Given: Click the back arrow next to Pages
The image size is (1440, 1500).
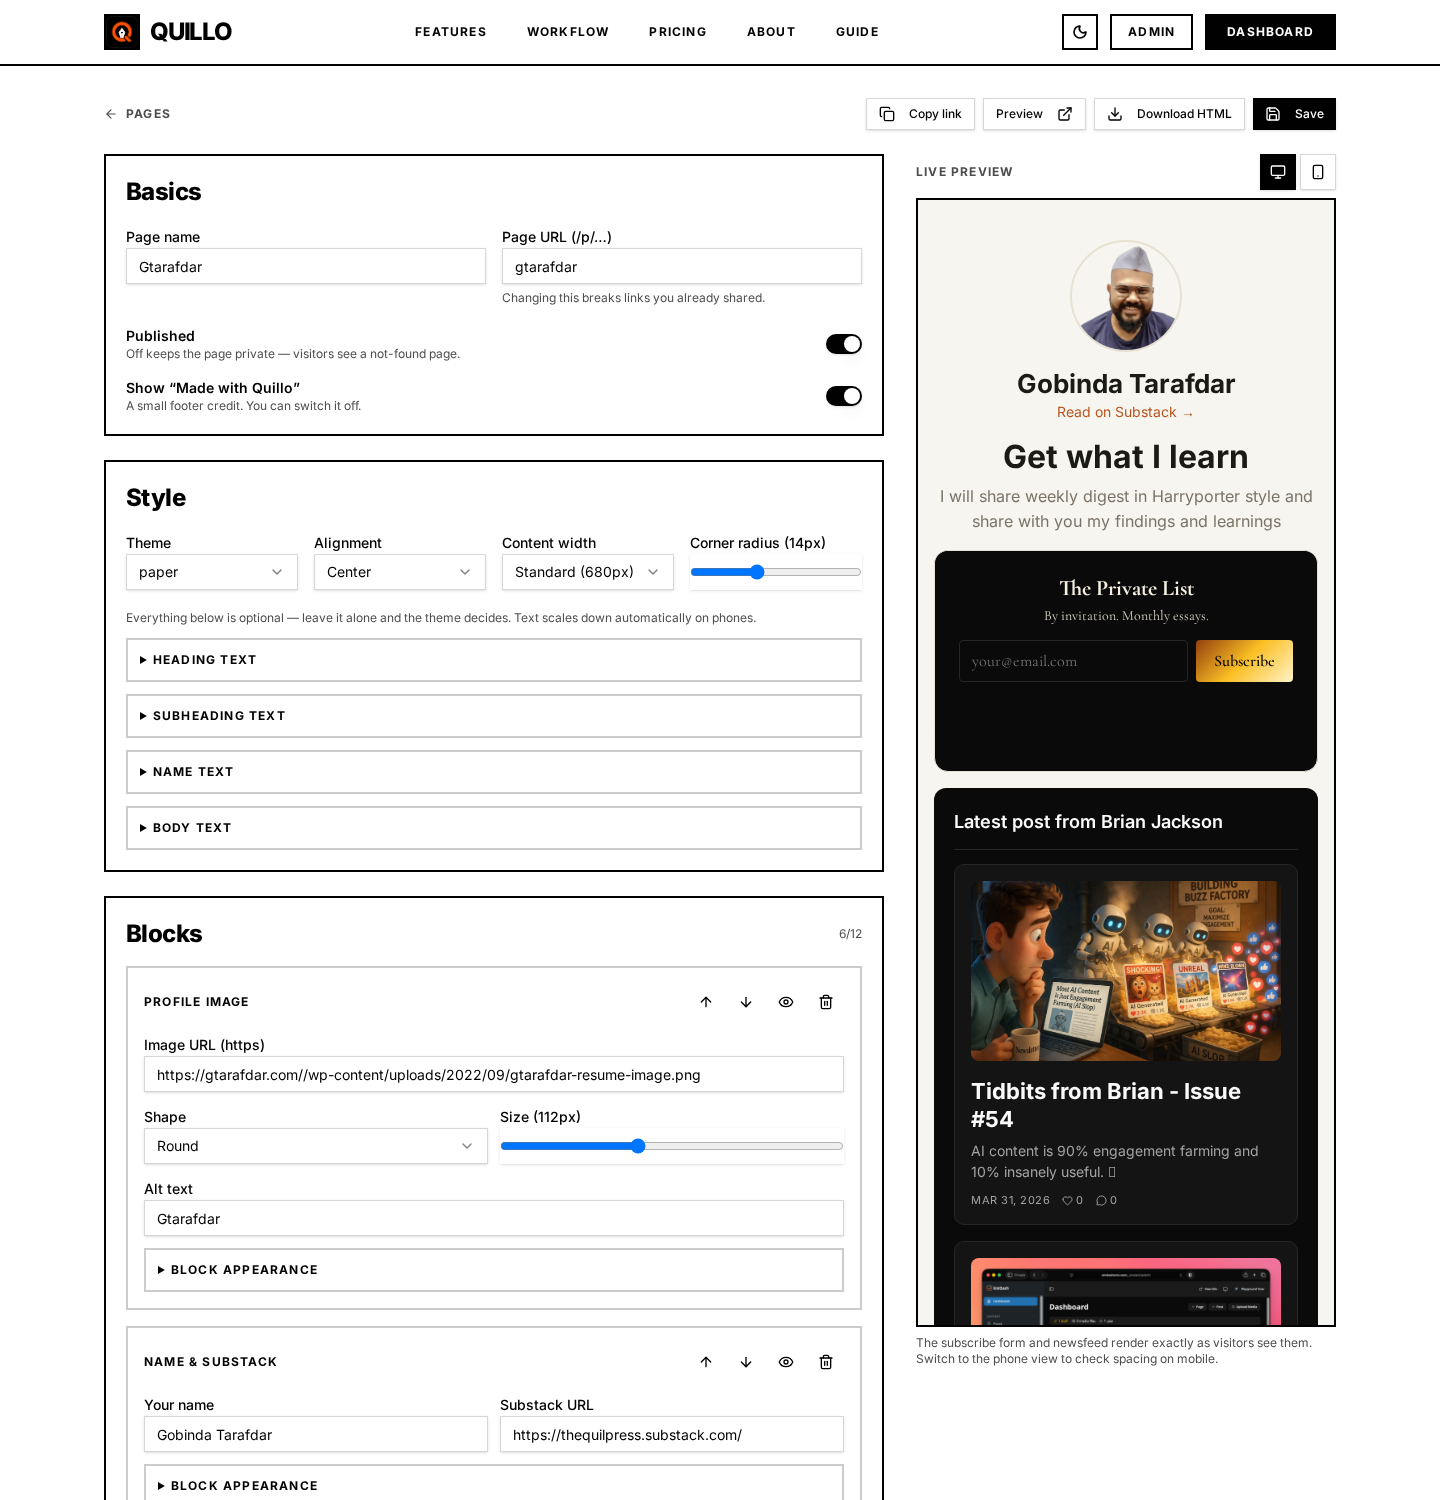Looking at the screenshot, I should (111, 114).
